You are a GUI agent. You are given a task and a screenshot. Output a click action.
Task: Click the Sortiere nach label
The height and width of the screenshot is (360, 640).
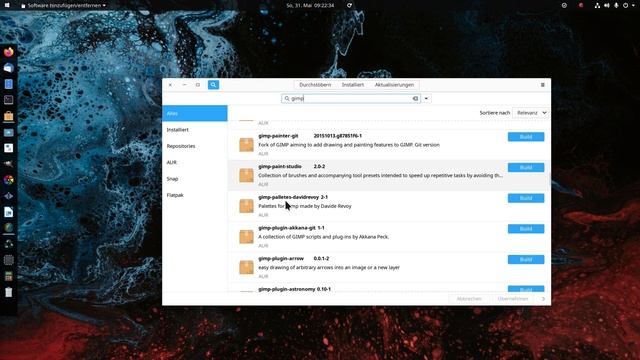(495, 113)
